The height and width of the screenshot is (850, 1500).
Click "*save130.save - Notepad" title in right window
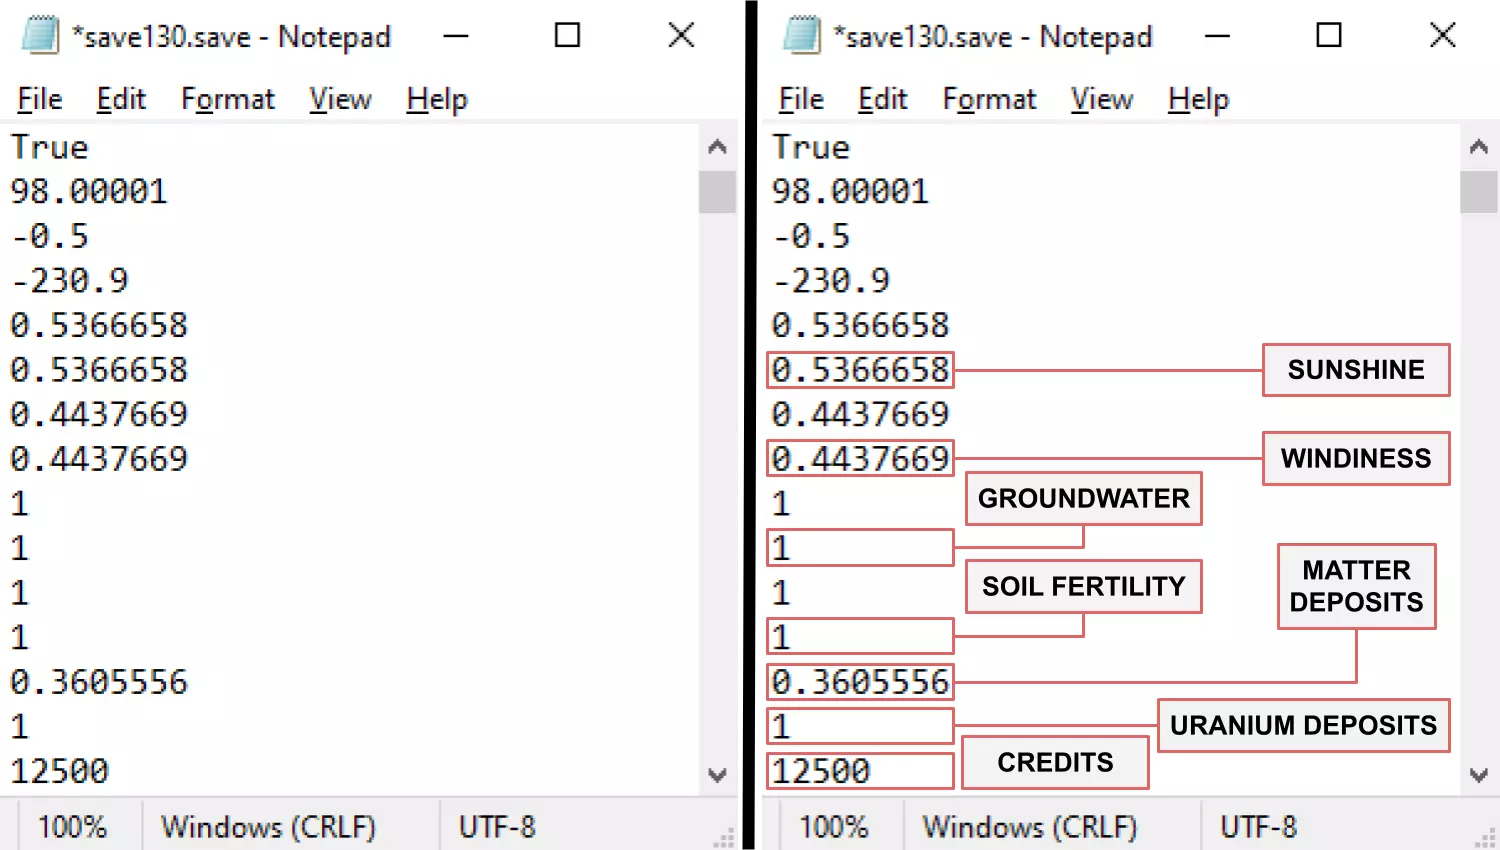click(x=993, y=37)
